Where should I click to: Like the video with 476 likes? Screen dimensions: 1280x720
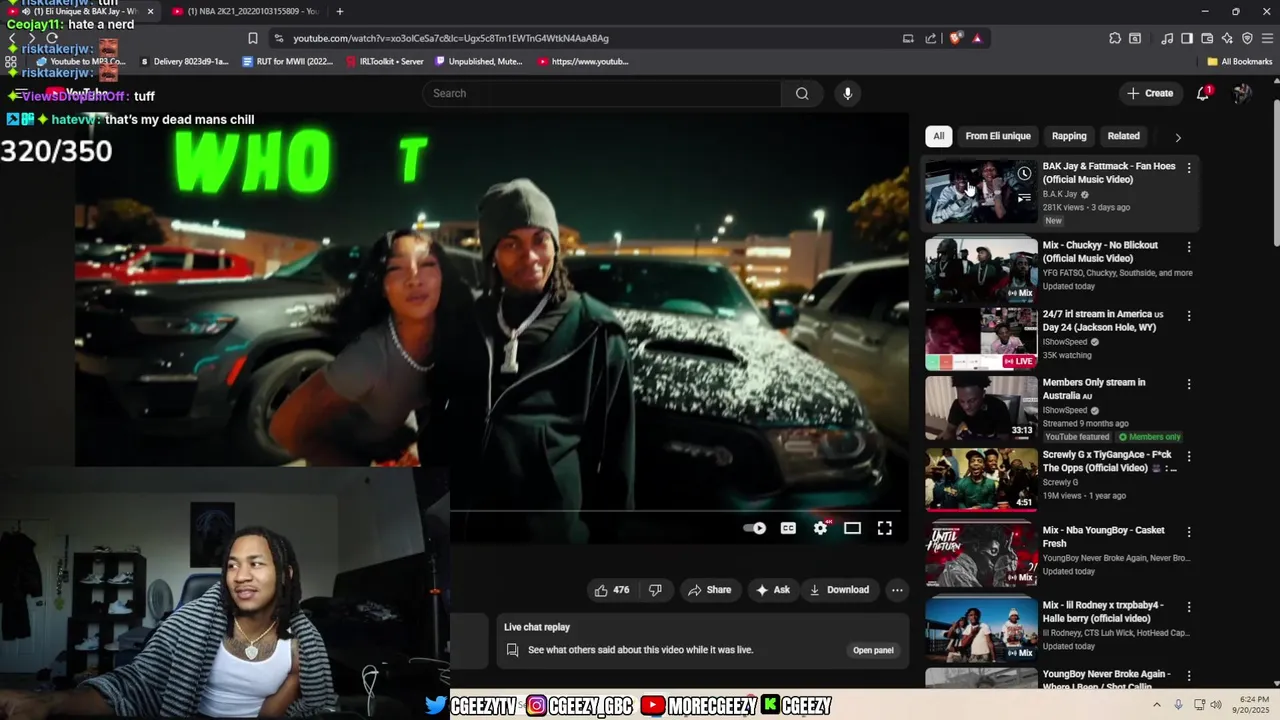pyautogui.click(x=612, y=590)
